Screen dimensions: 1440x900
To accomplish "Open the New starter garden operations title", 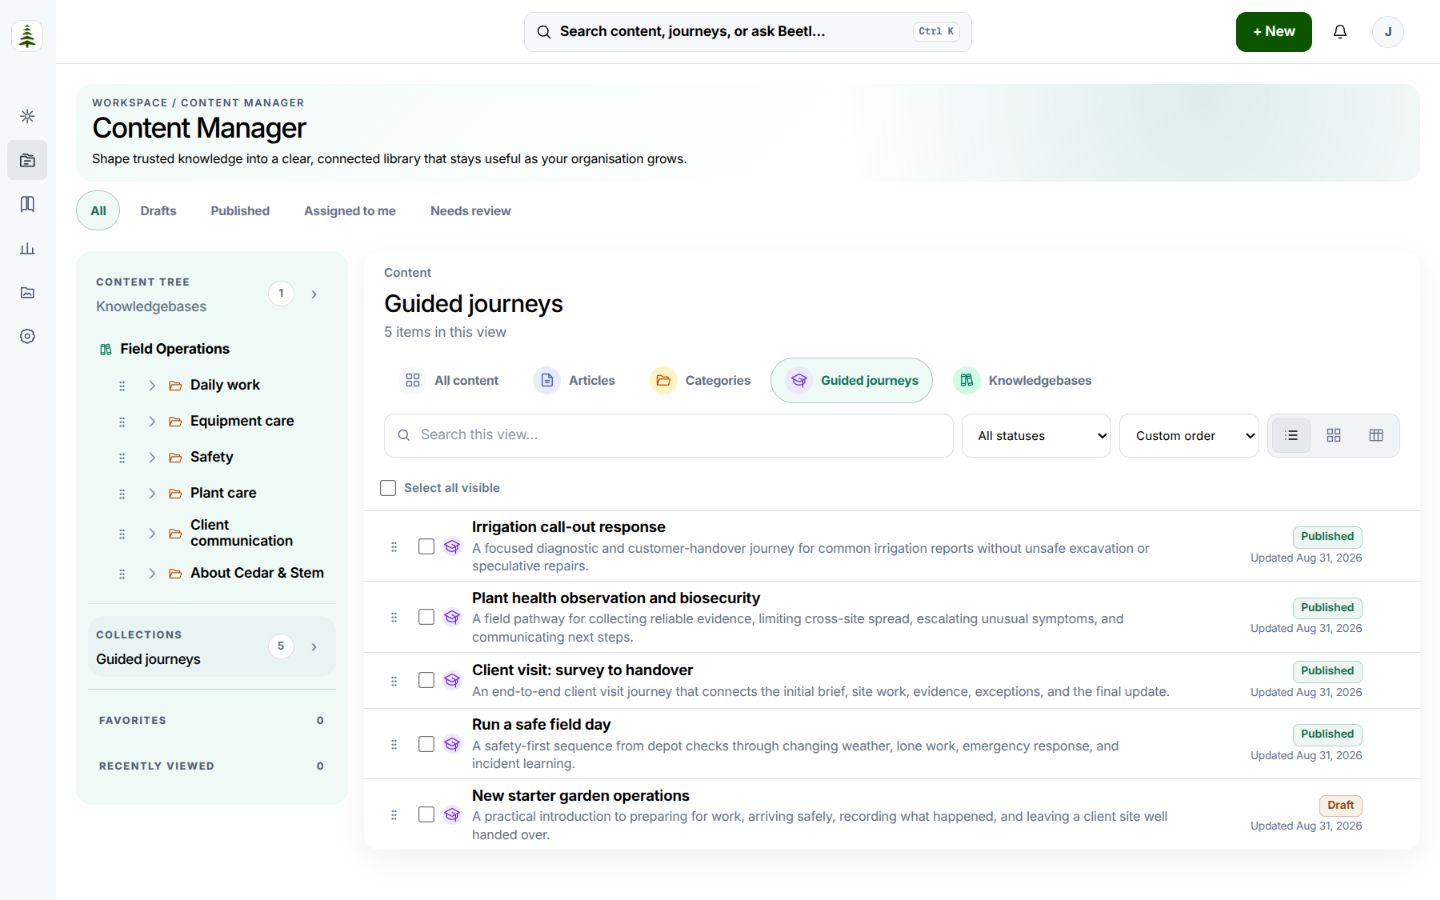I will click(x=581, y=796).
